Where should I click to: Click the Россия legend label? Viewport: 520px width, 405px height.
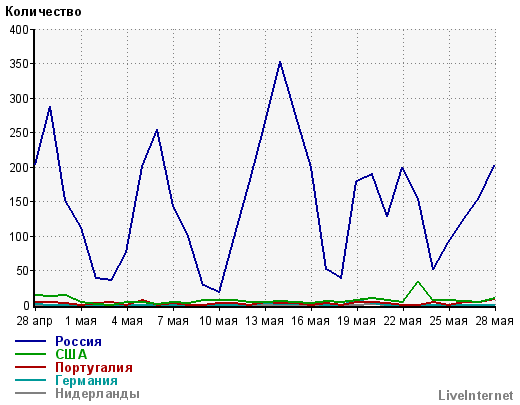78,341
